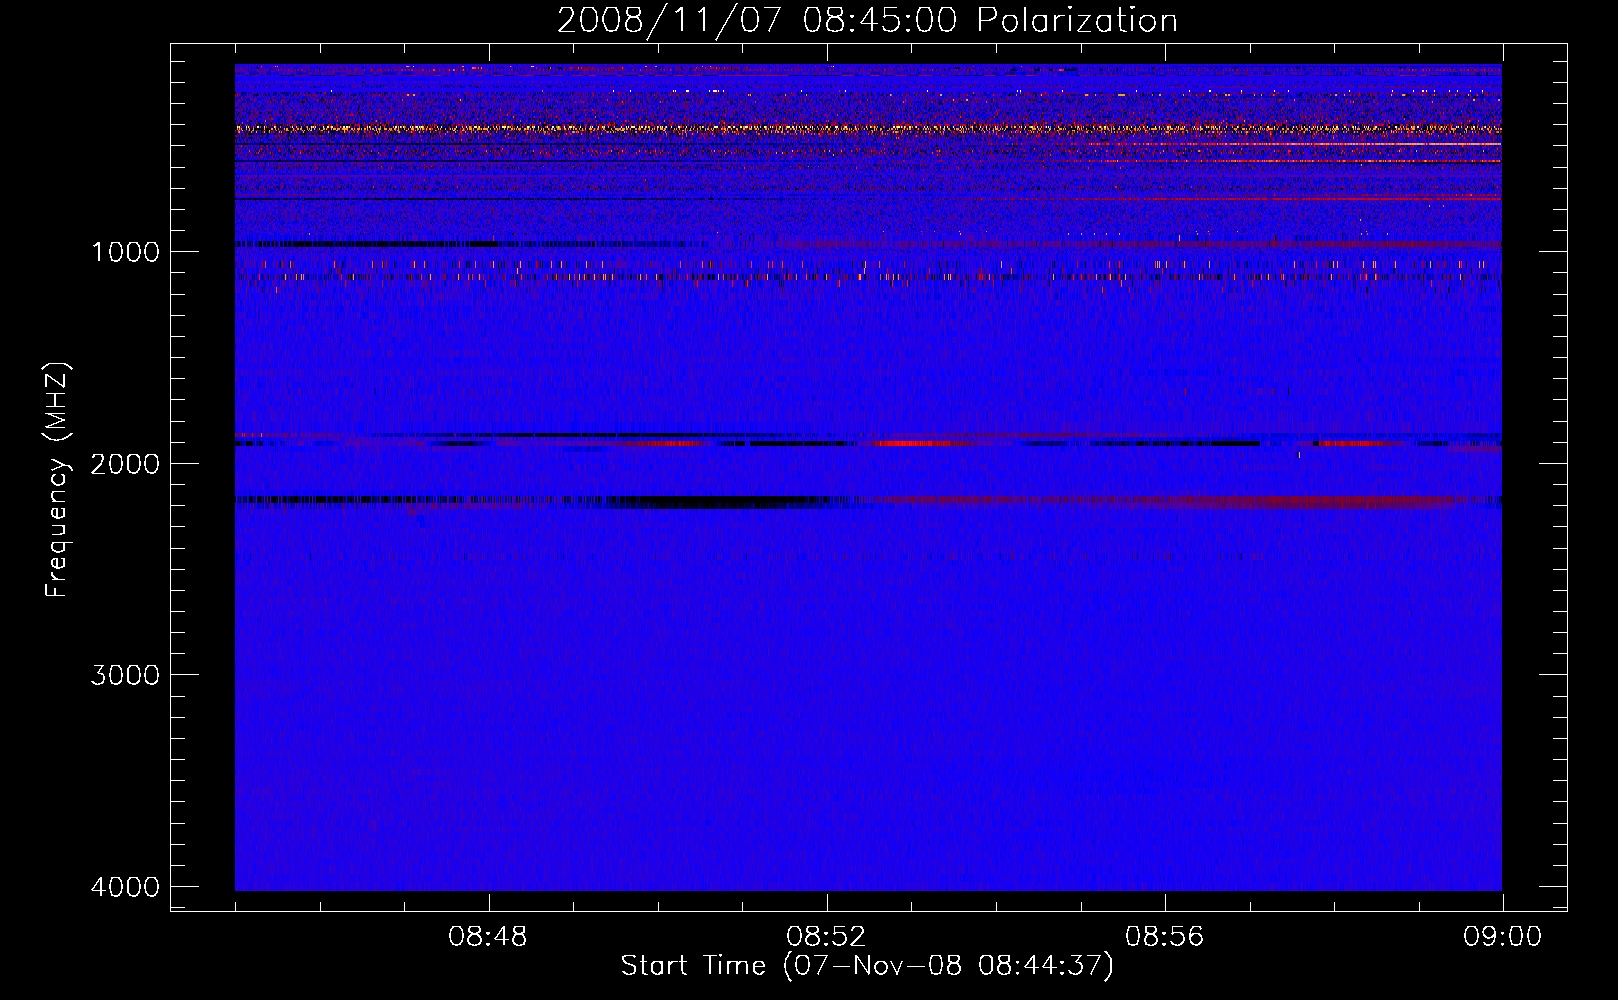
Task: Click the 'Frequency (MHZ)' axis label
Action: pos(57,480)
